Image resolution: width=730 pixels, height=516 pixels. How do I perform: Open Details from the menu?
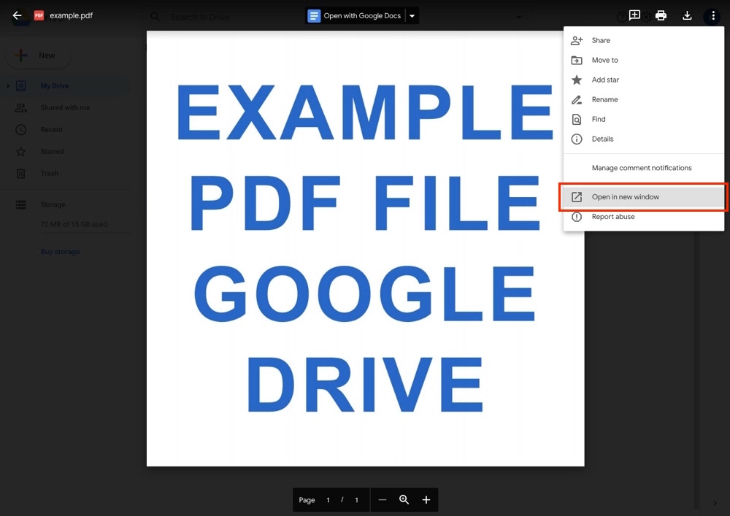pos(643,139)
